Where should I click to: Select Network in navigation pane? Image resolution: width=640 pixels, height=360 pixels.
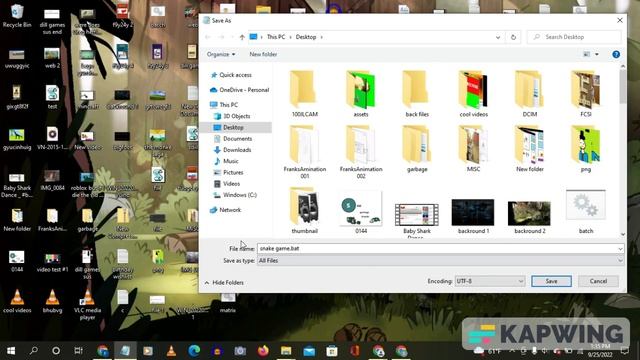click(x=229, y=210)
